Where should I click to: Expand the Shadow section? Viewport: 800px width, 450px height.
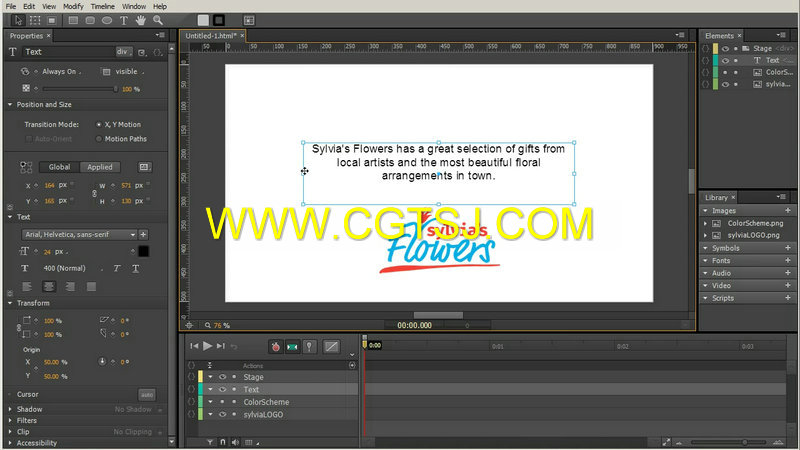tap(10, 409)
